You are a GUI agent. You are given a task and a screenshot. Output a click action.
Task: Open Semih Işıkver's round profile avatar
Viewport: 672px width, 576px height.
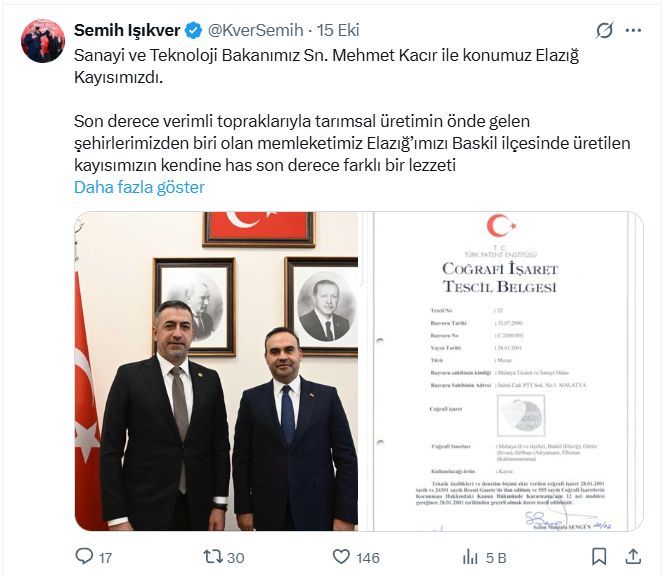(43, 41)
